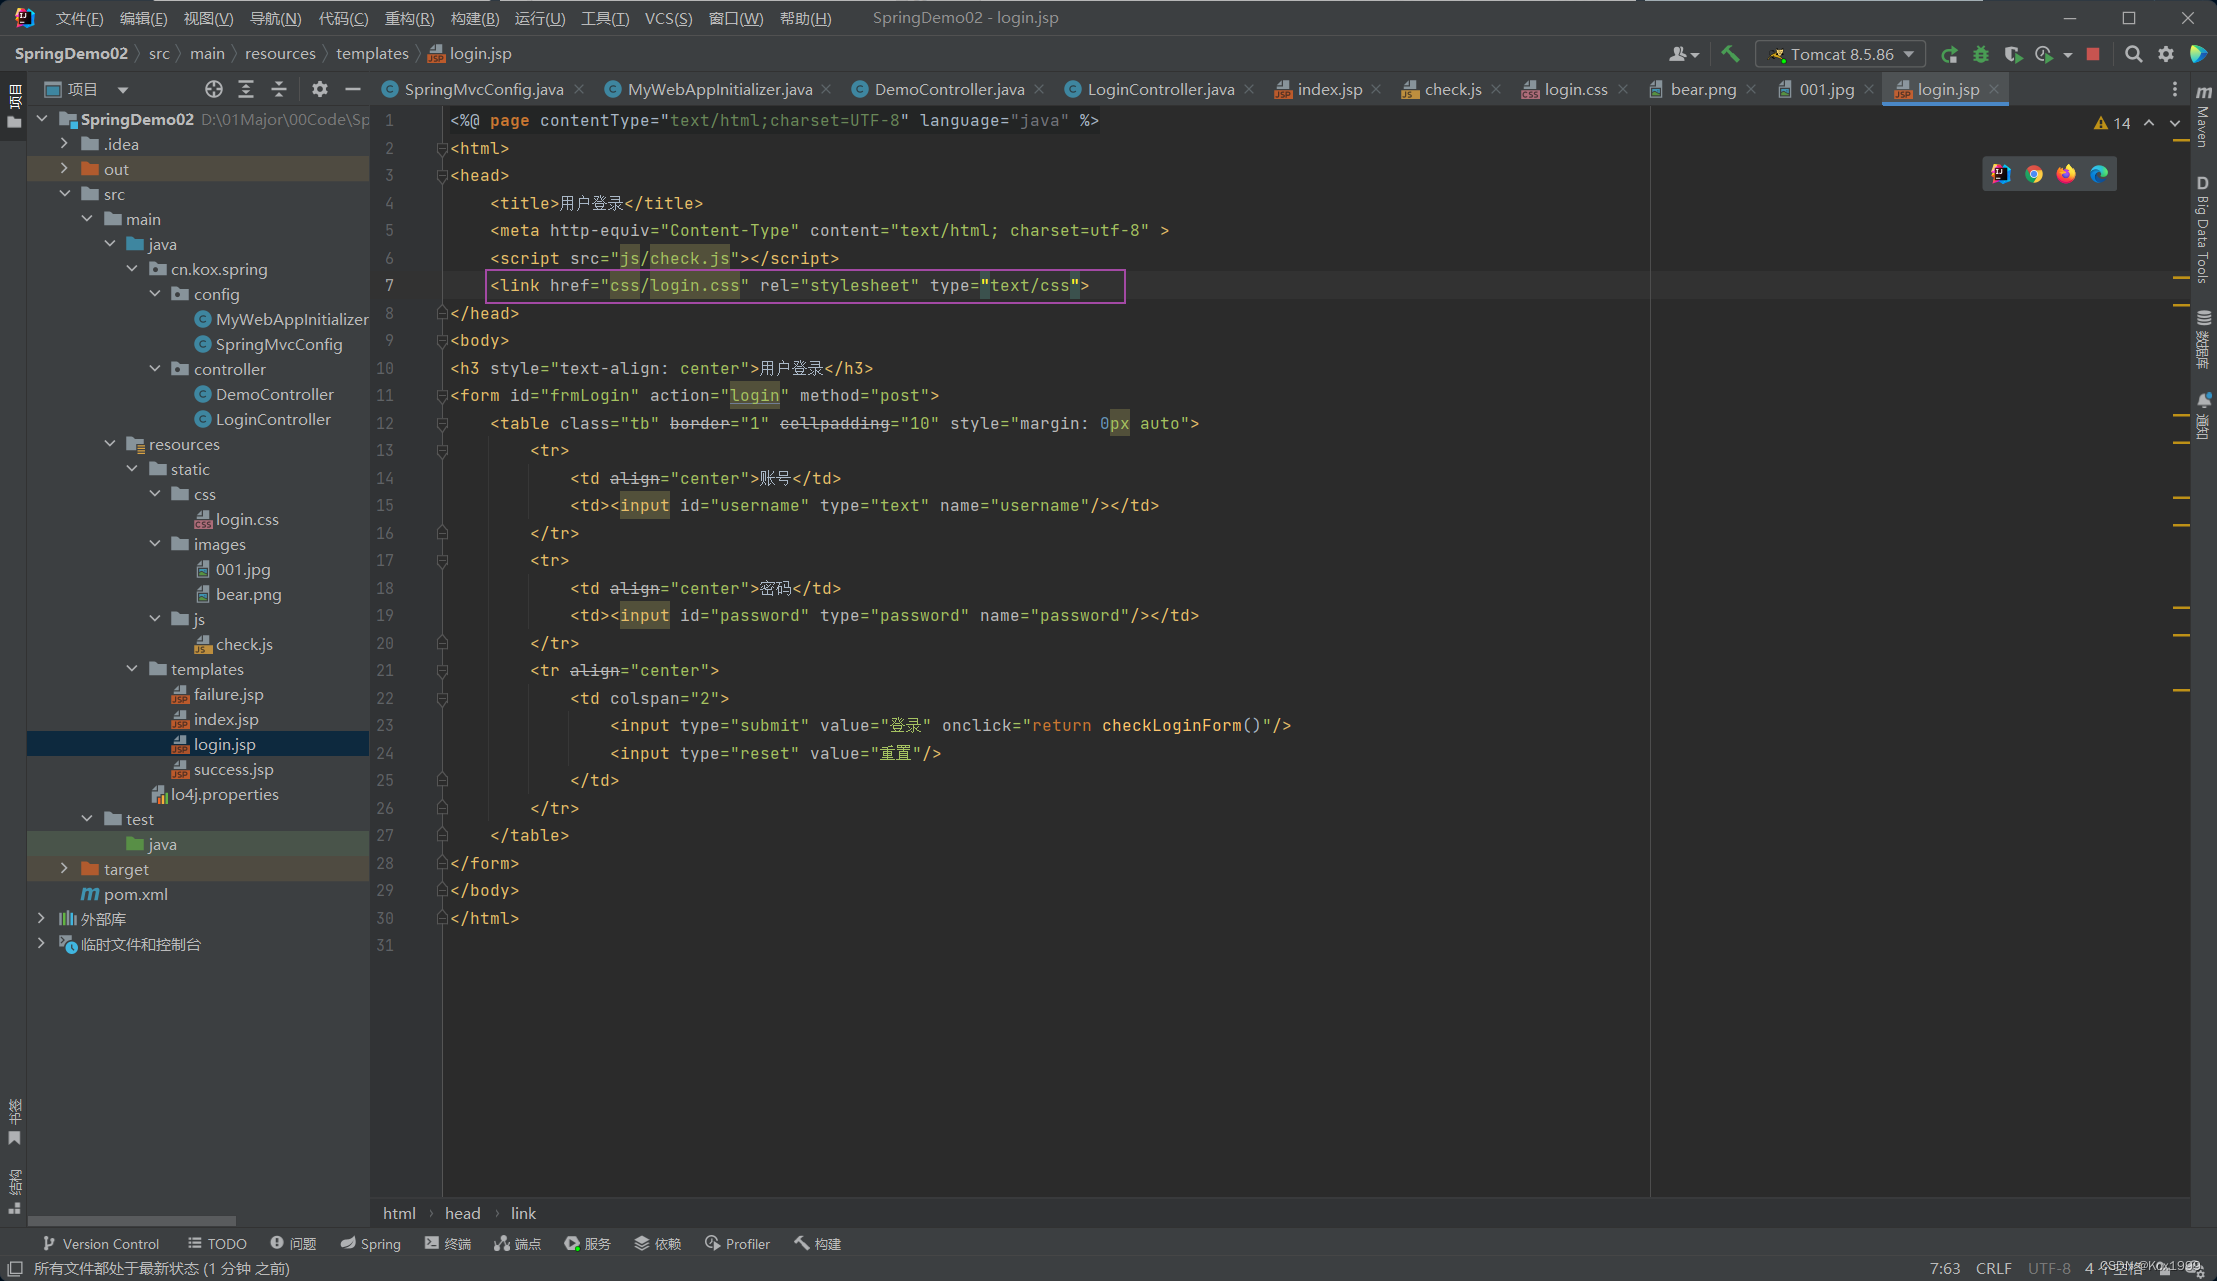Viewport: 2217px width, 1281px height.
Task: Open the 重构(R) menu
Action: pos(409,18)
